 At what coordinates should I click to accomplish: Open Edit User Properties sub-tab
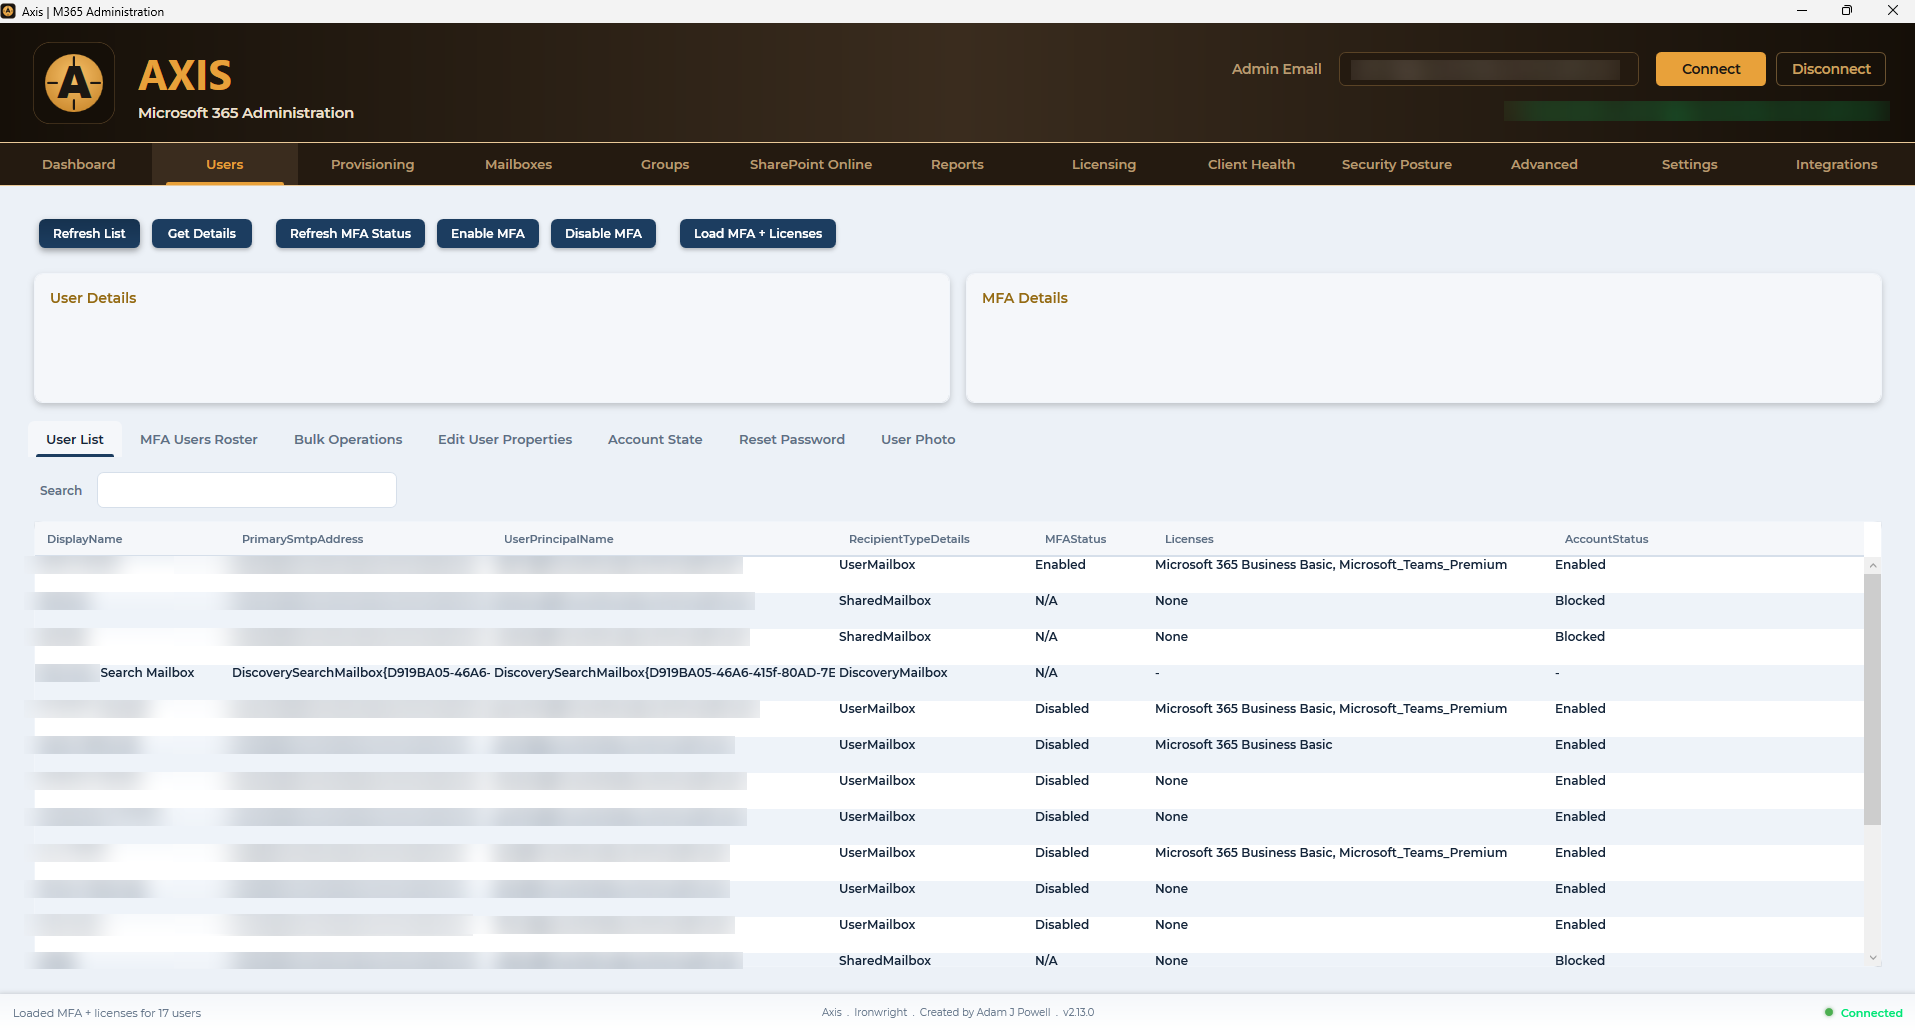coord(505,439)
